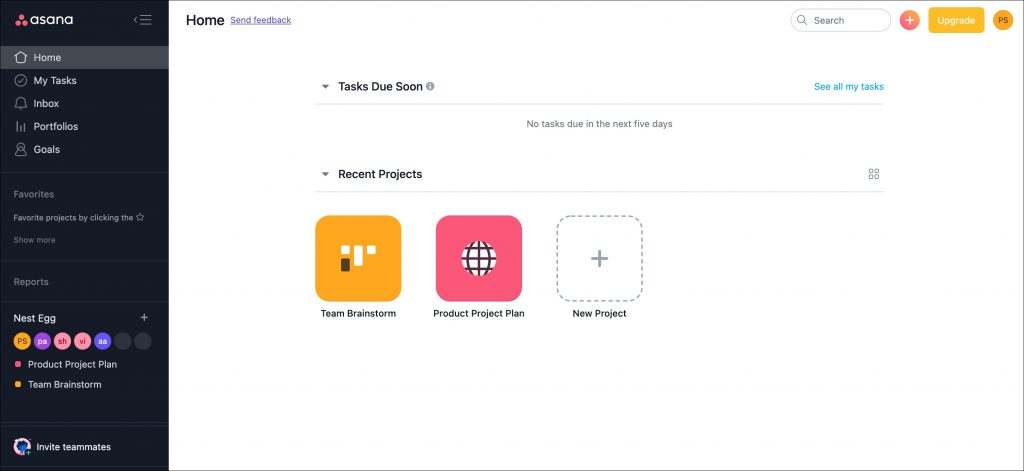Click the PS member avatar in Nest Egg
Image resolution: width=1024 pixels, height=471 pixels.
(22, 341)
